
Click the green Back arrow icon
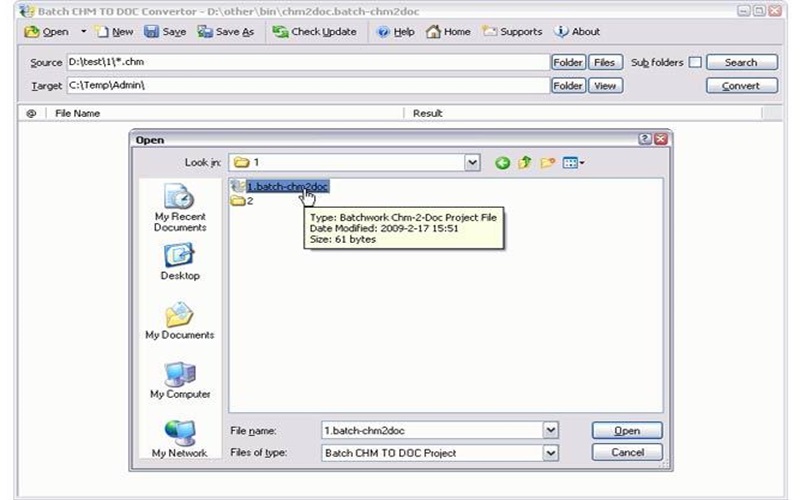point(502,163)
